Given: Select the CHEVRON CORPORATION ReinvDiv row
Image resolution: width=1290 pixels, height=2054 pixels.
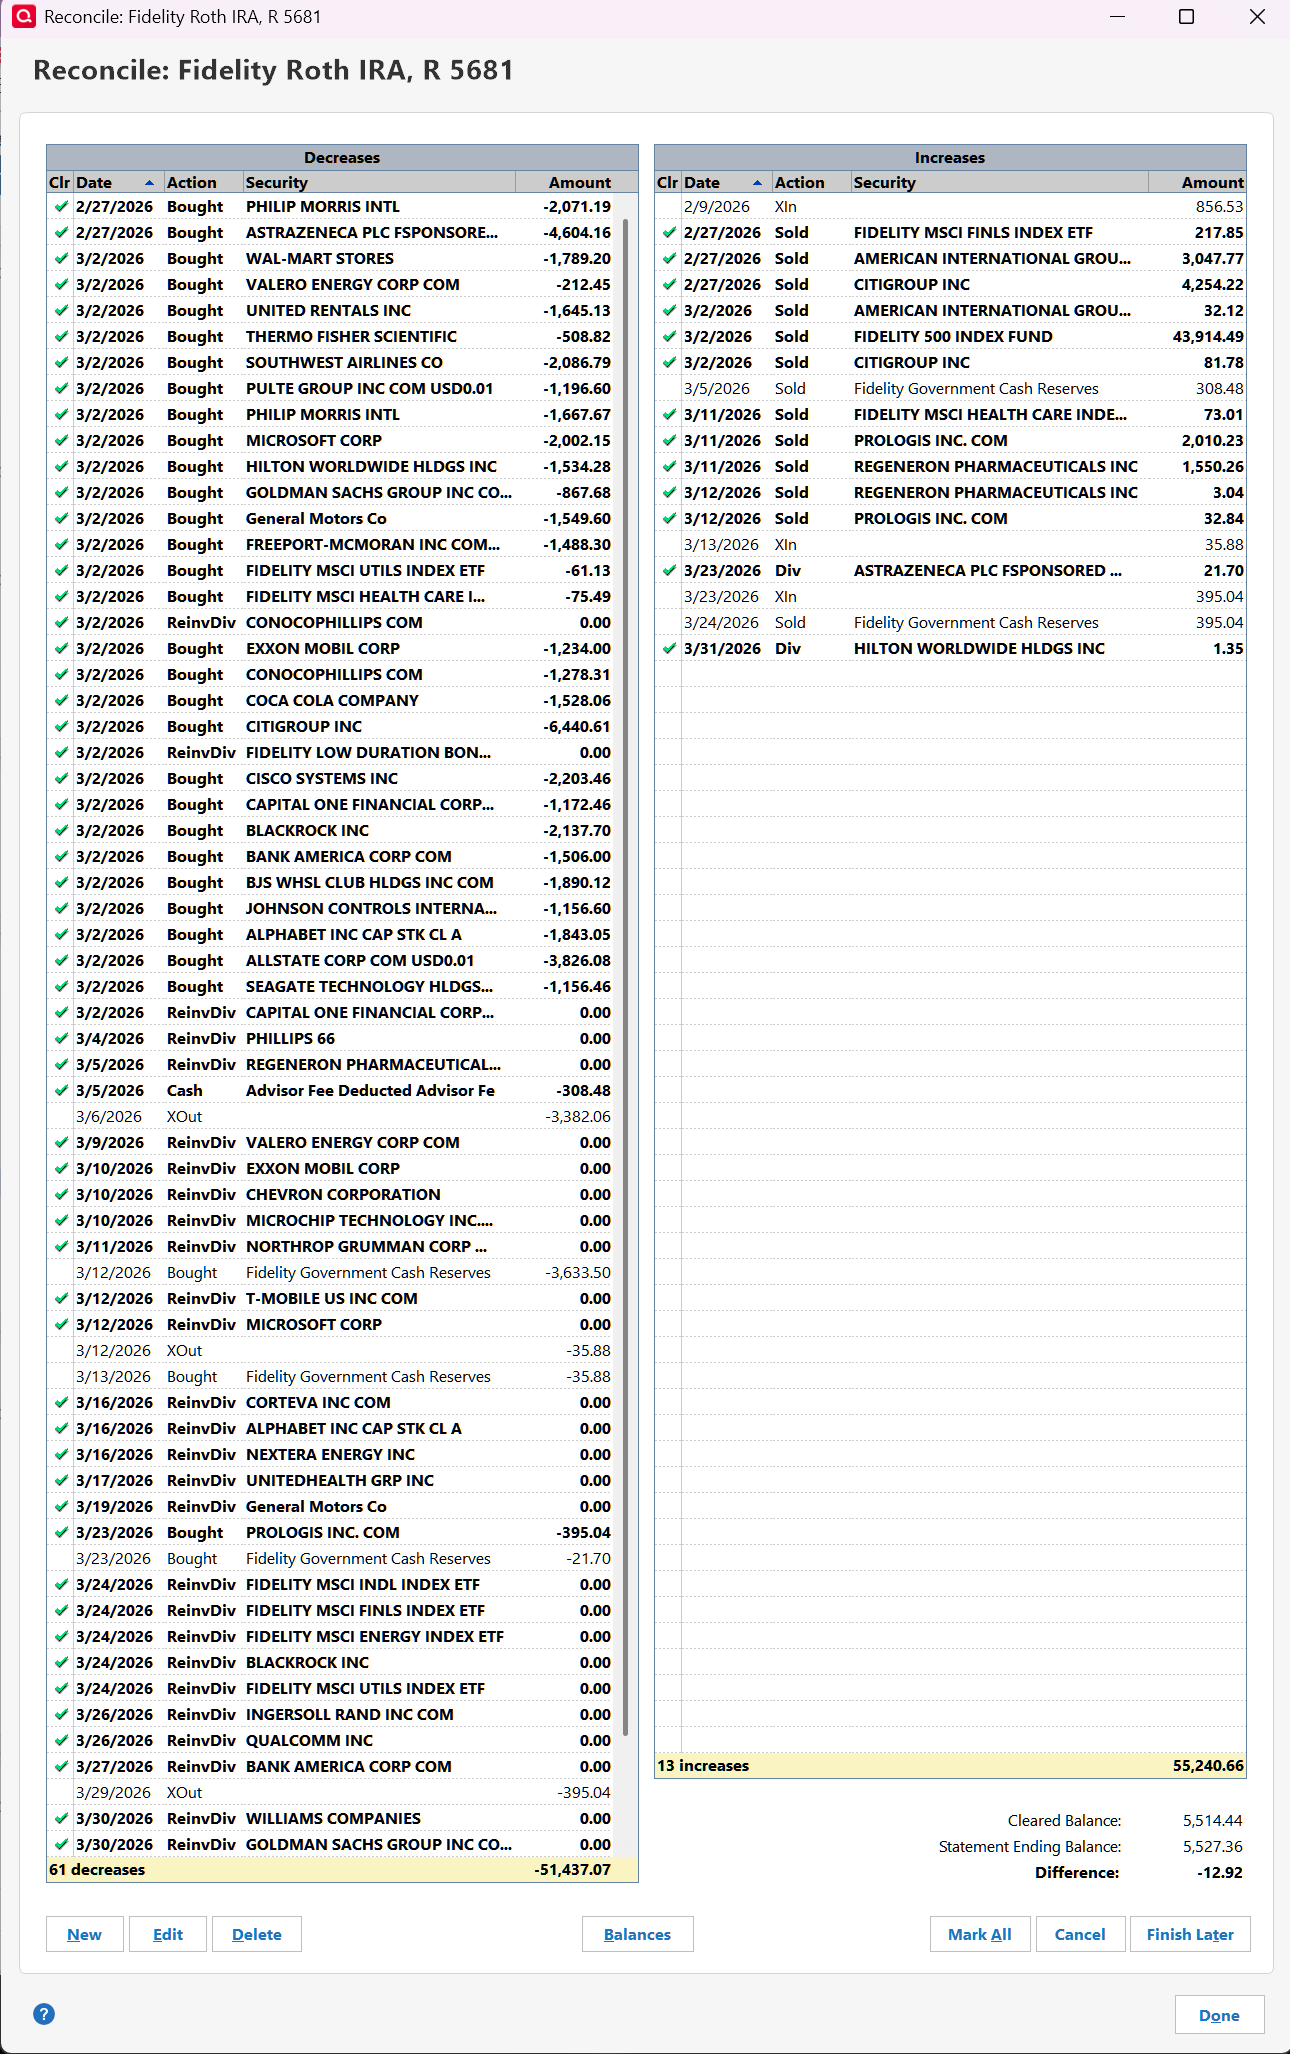Looking at the screenshot, I should 331,1194.
